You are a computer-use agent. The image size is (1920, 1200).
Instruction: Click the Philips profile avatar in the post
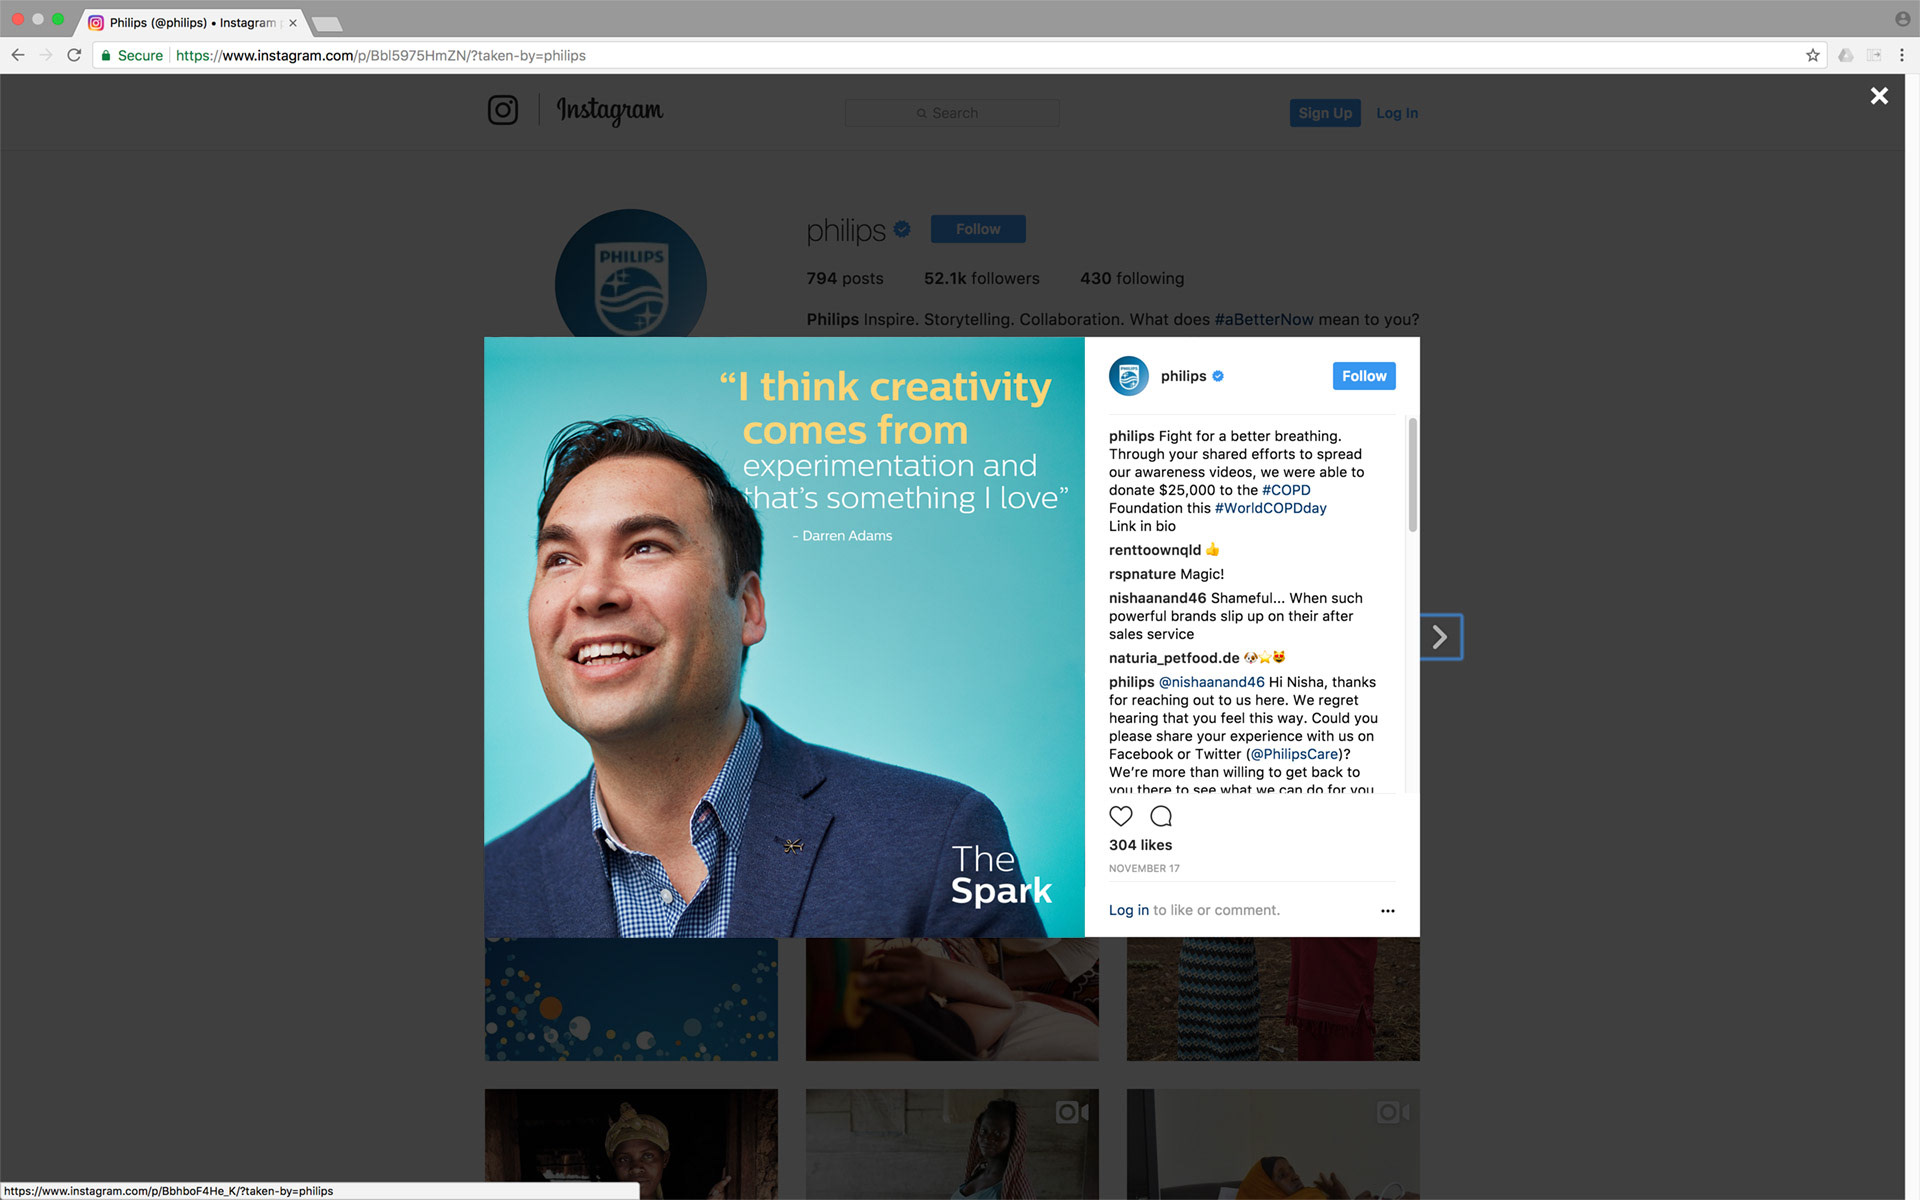1128,376
